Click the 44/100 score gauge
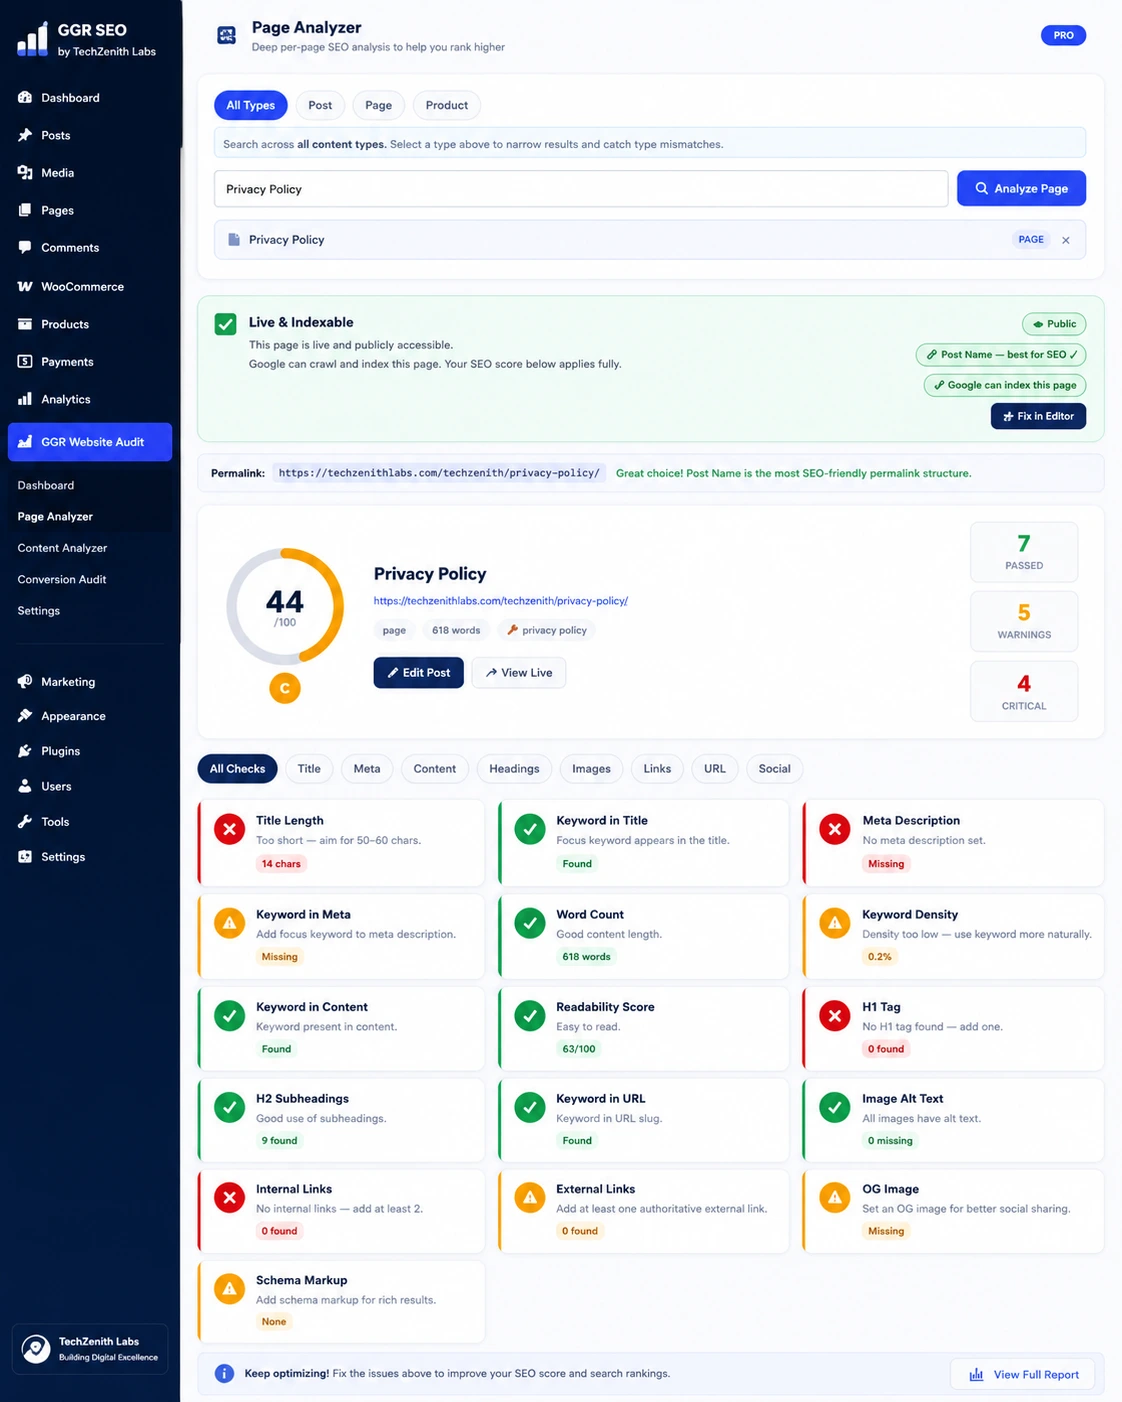The image size is (1122, 1402). (x=285, y=606)
